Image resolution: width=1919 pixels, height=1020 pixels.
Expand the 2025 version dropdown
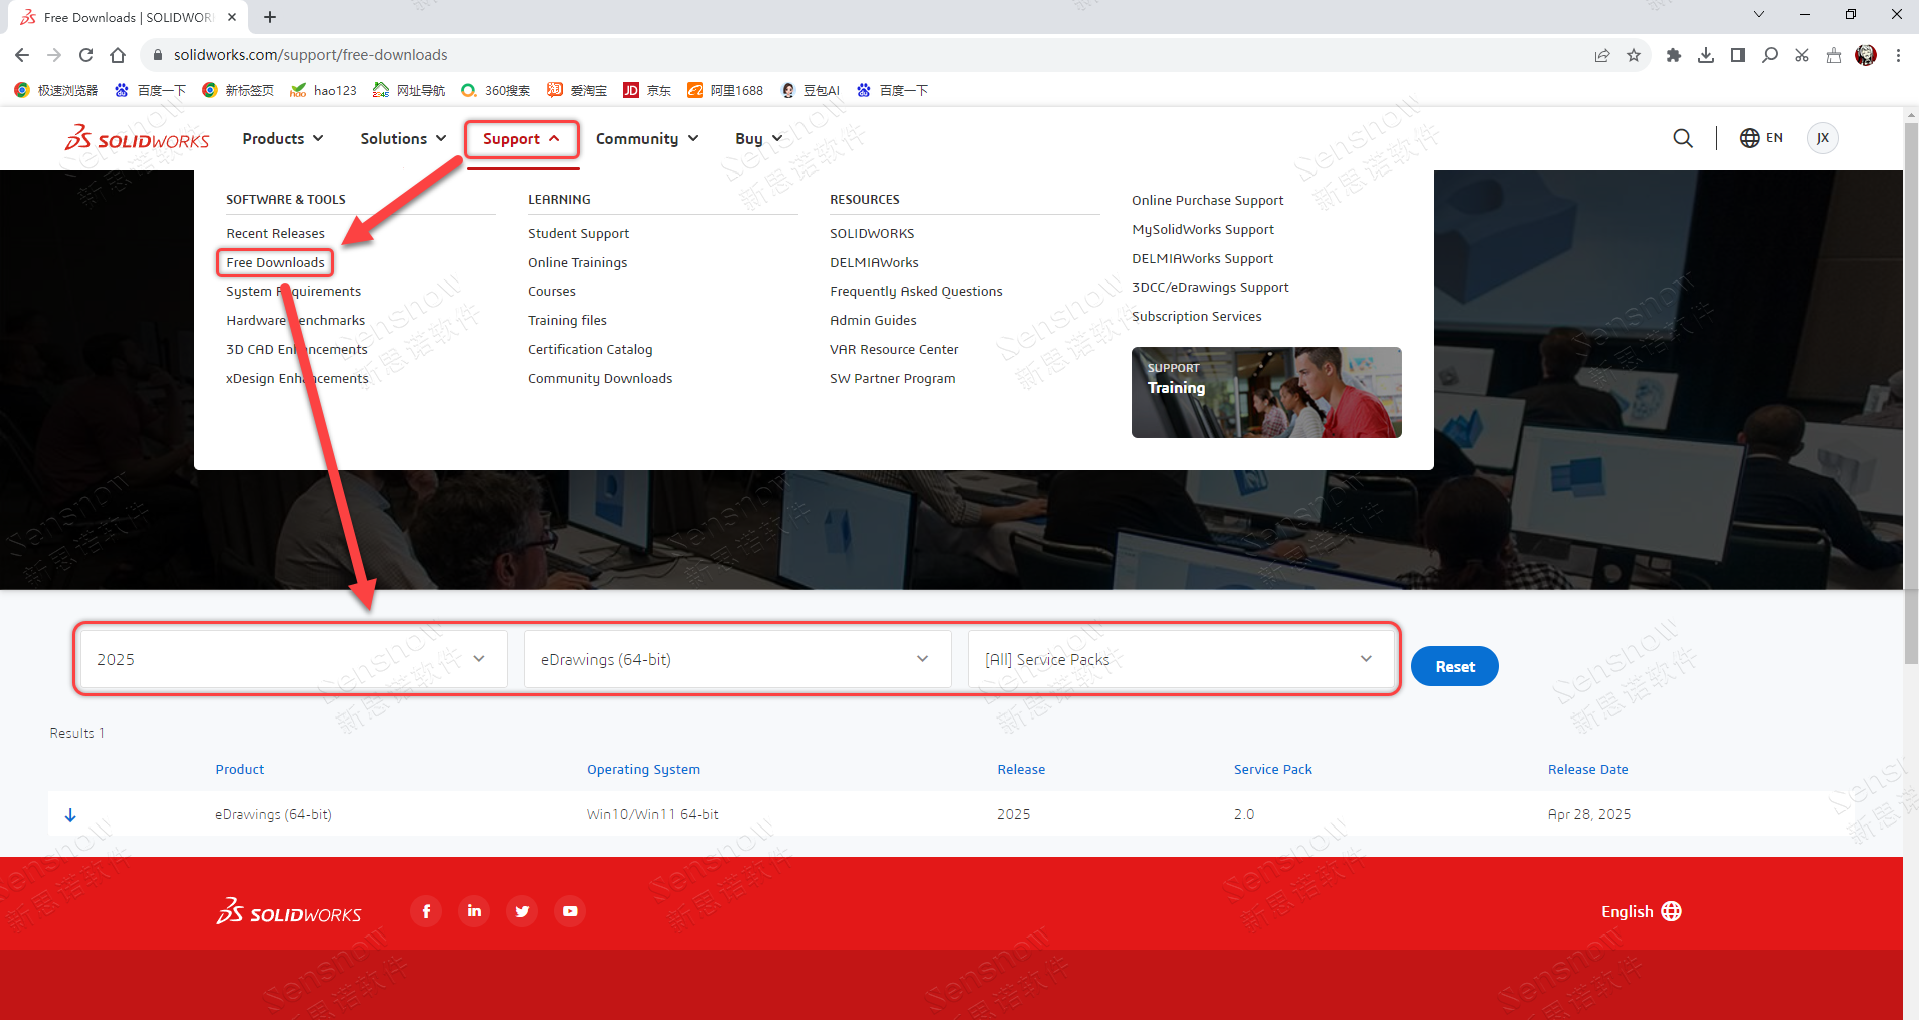click(290, 659)
